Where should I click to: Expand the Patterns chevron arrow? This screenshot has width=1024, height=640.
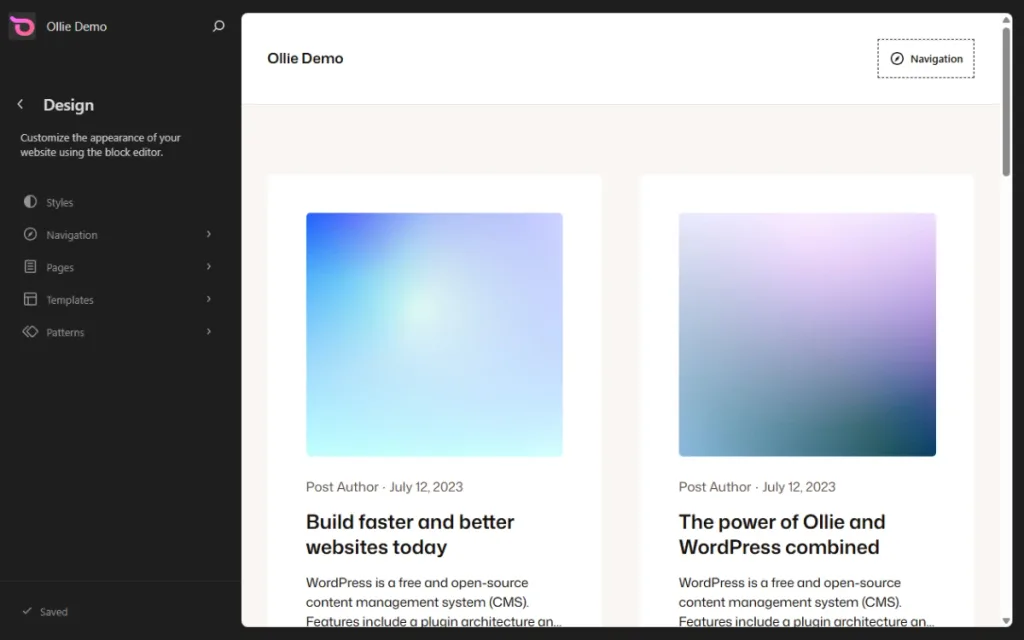(209, 332)
